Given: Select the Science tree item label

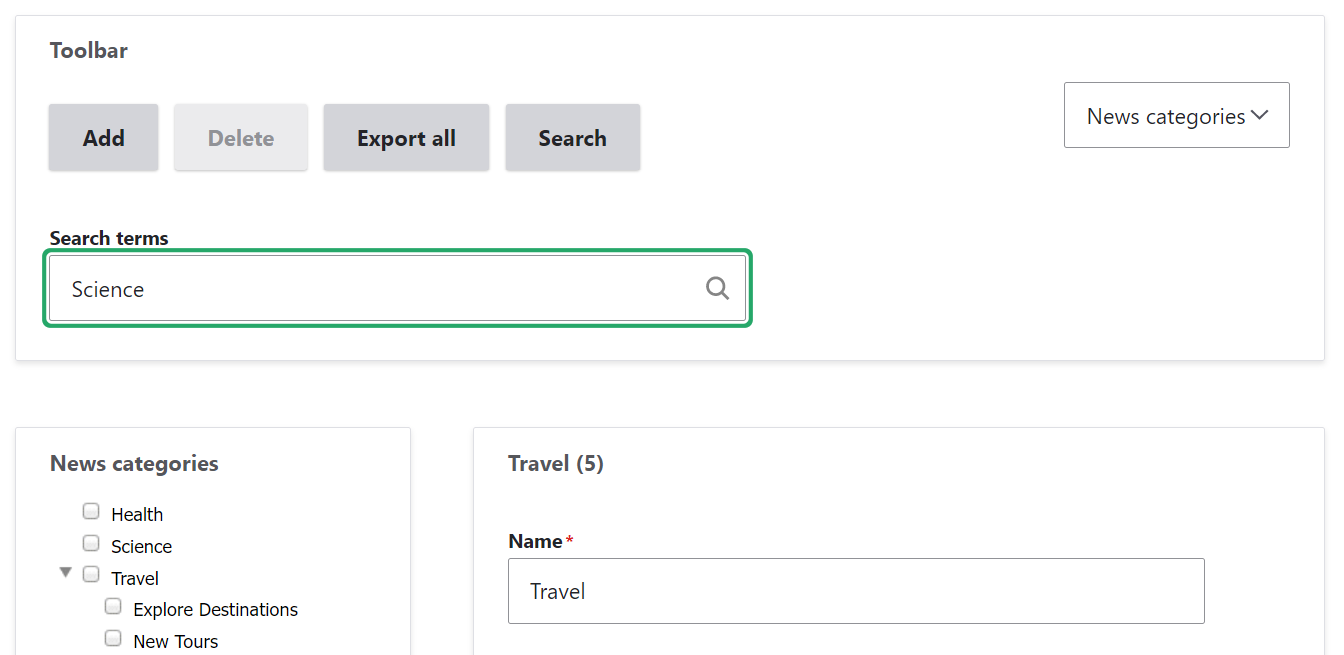Looking at the screenshot, I should click(141, 546).
